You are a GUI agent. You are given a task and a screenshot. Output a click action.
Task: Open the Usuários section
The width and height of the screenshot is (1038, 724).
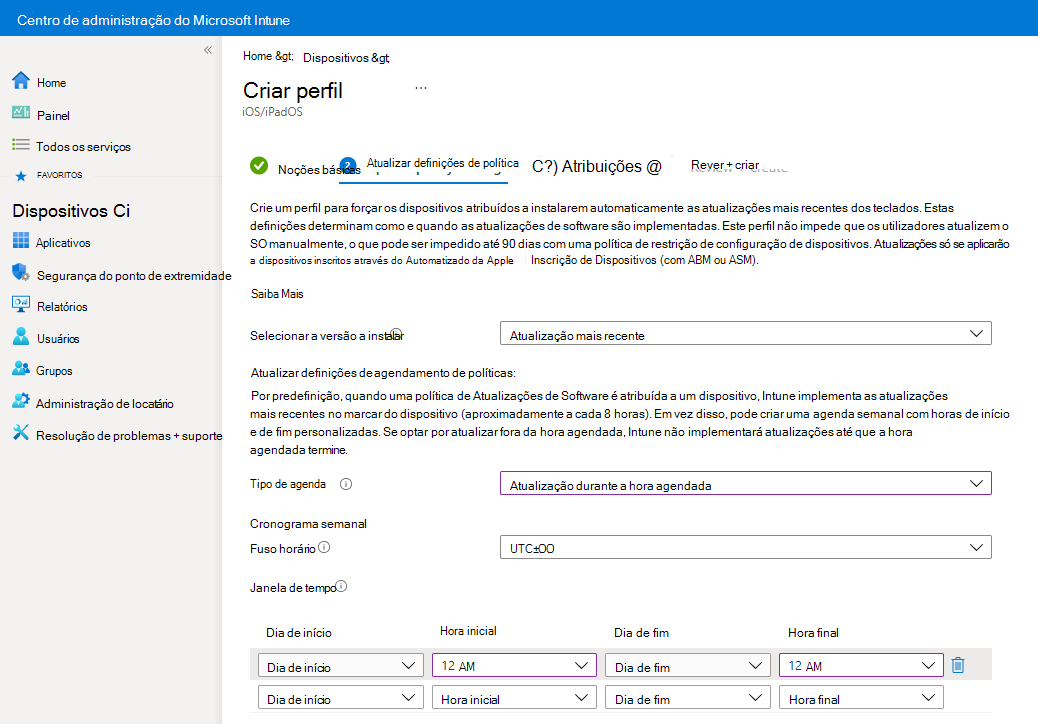coord(22,334)
